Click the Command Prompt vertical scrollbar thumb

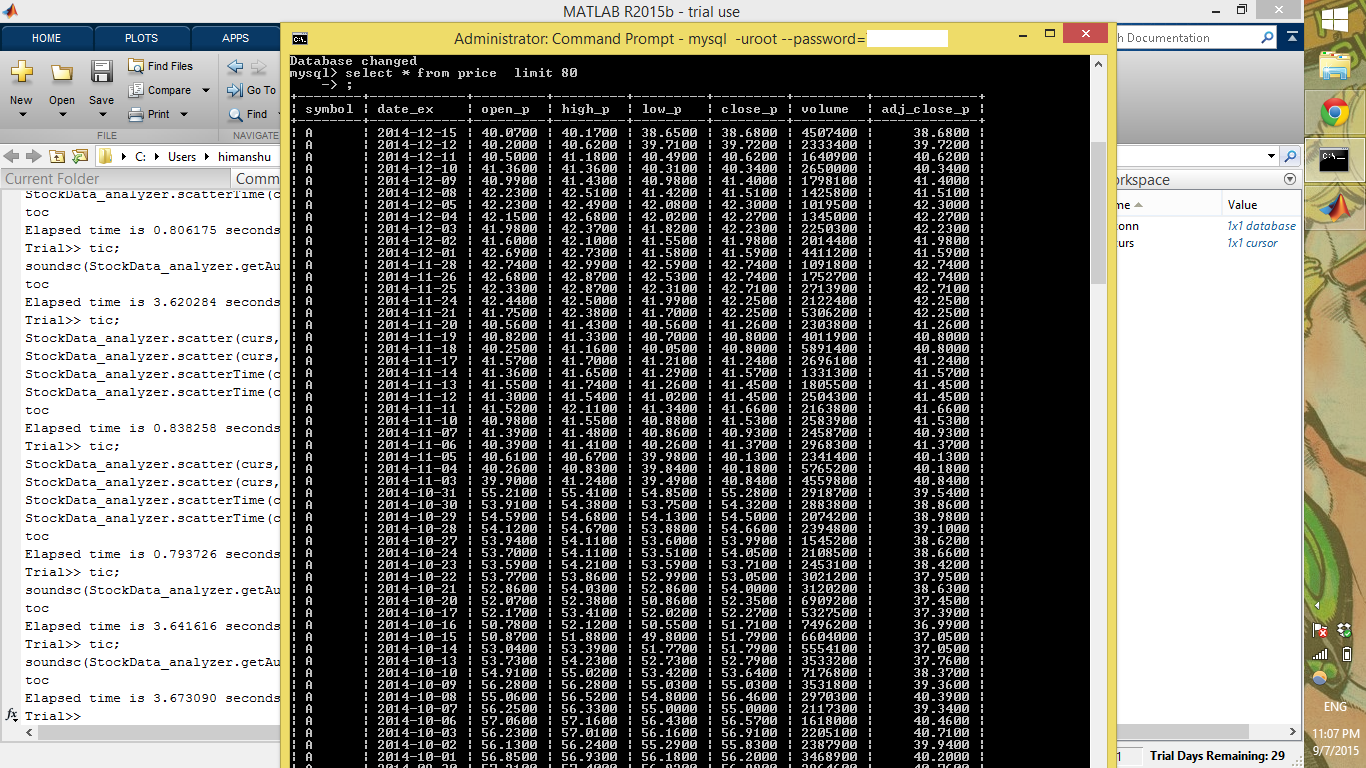1097,212
